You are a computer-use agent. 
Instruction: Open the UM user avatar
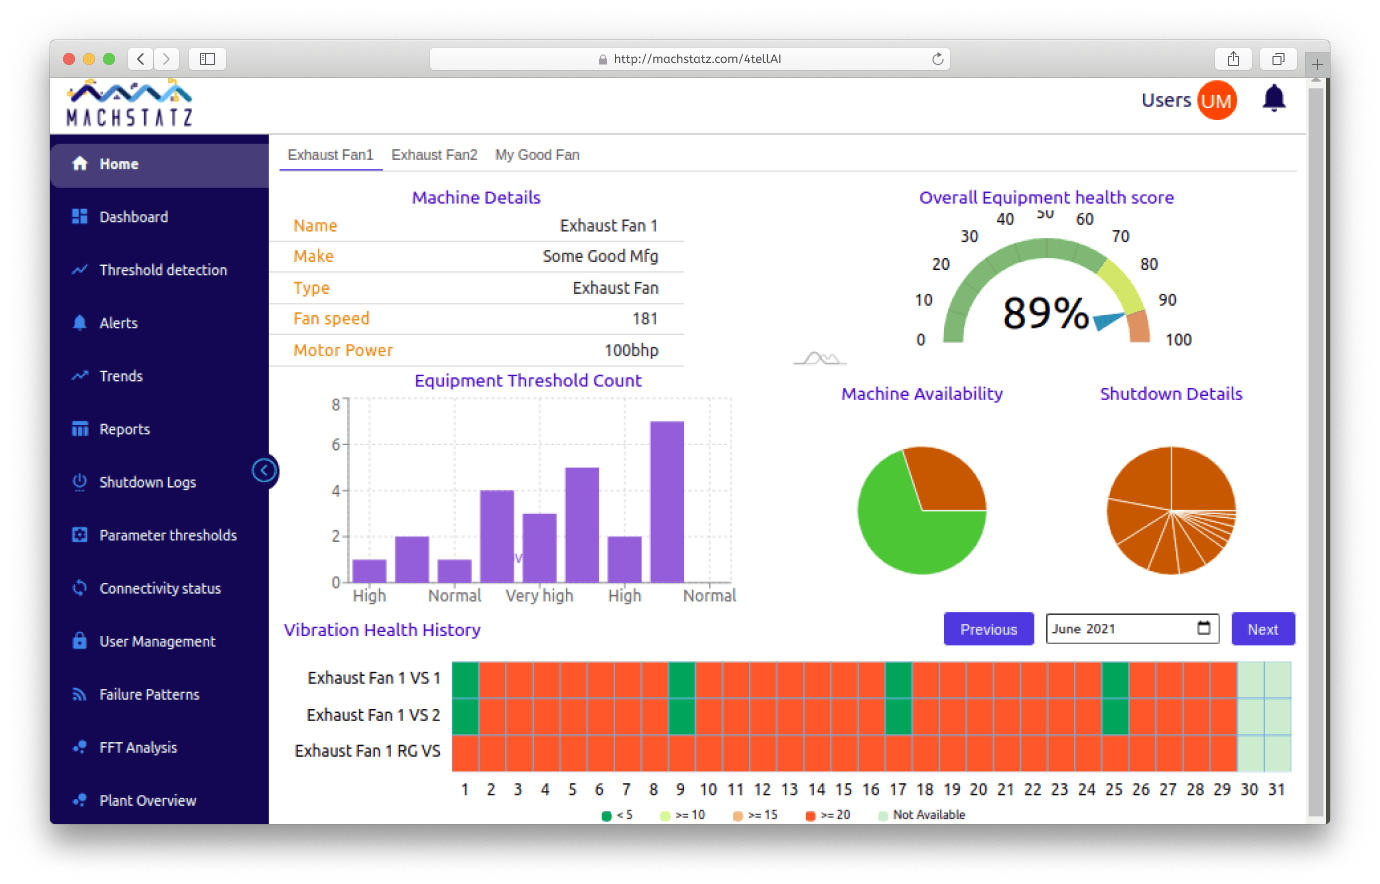[1216, 101]
